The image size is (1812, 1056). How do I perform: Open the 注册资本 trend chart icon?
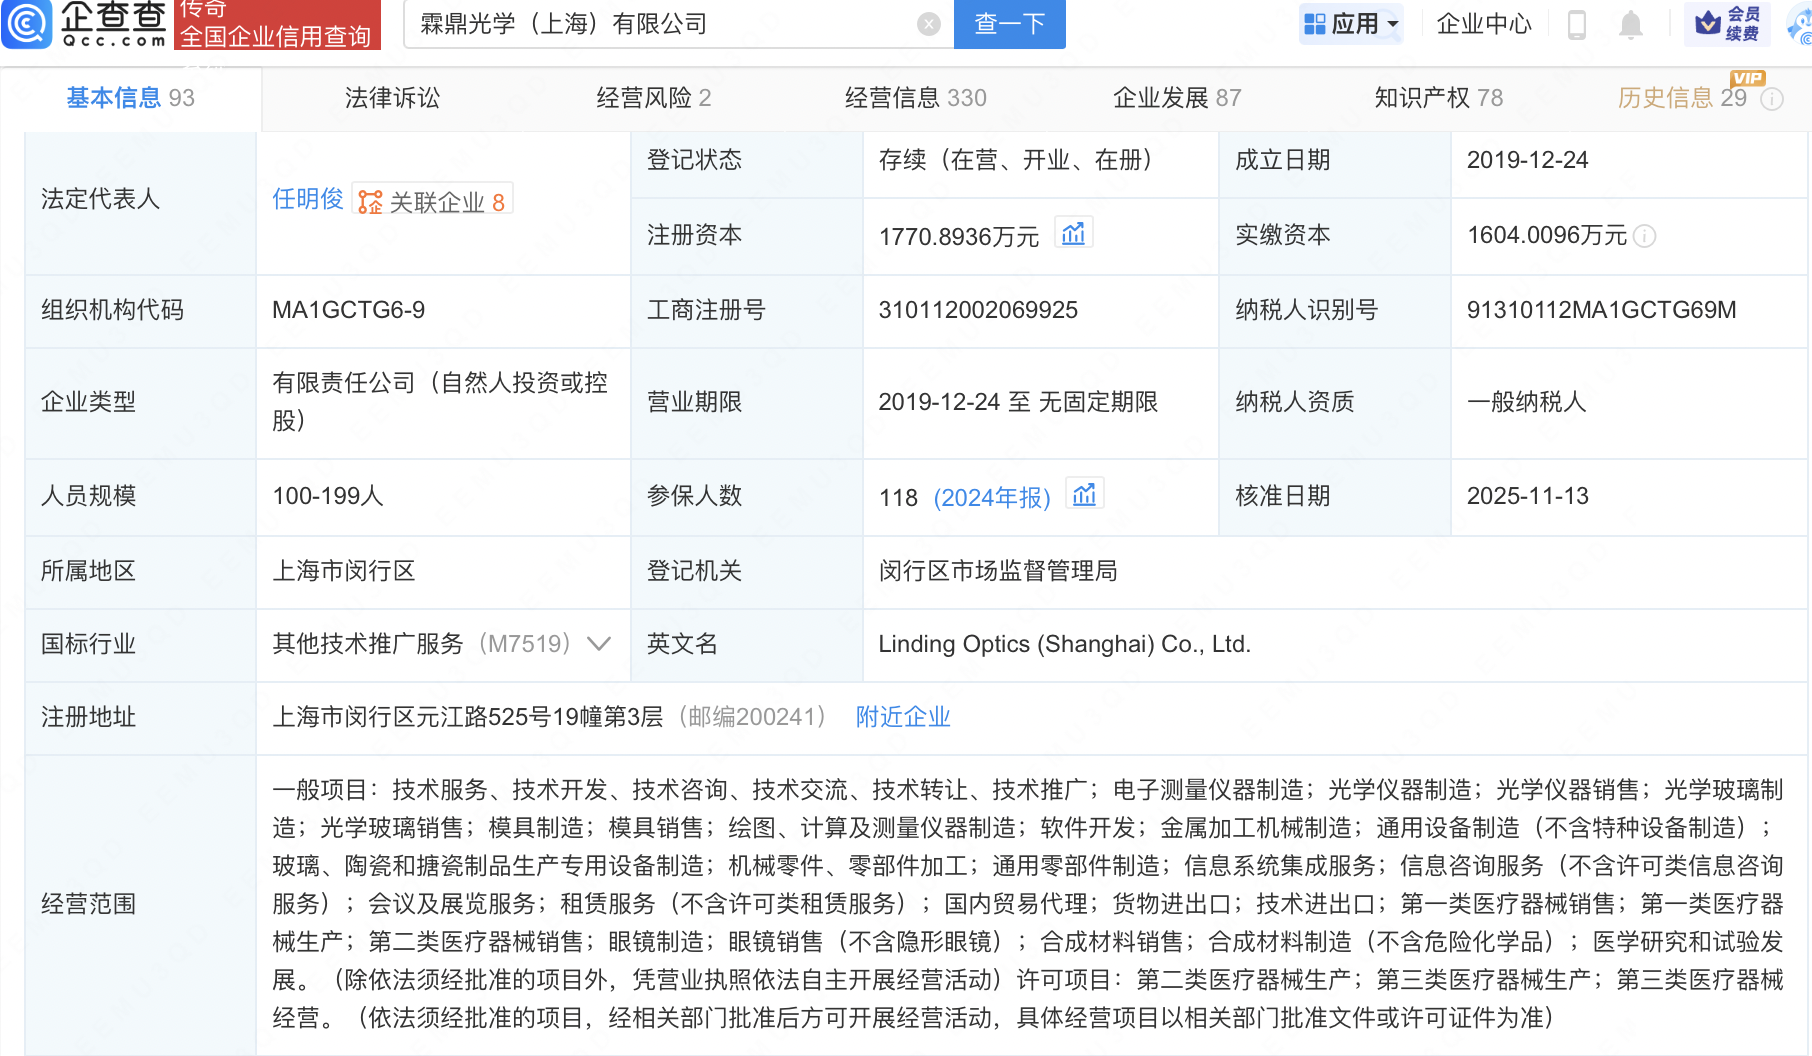[1075, 232]
